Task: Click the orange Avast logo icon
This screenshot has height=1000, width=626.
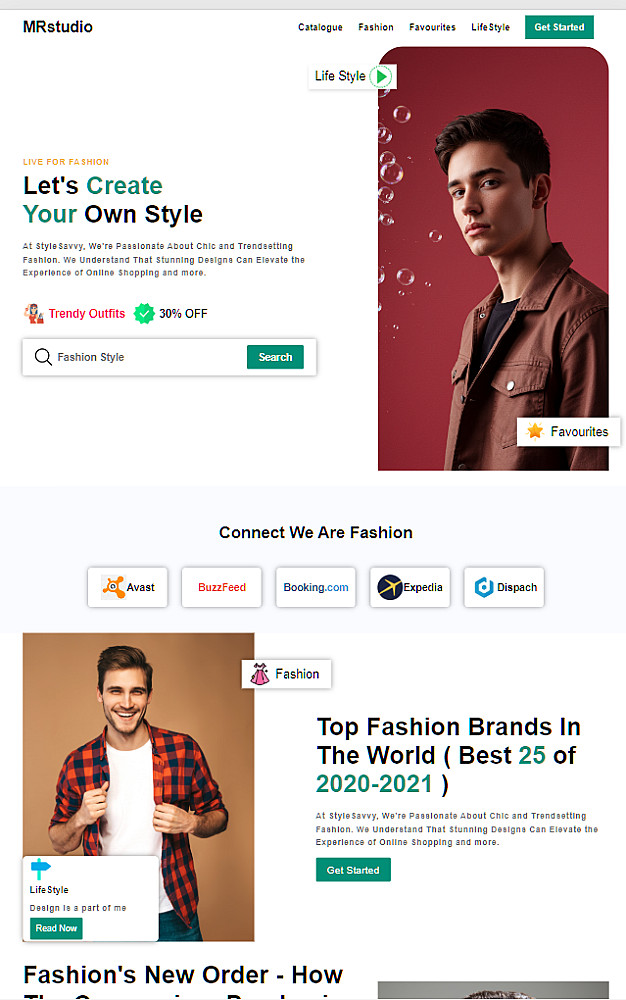Action: tap(113, 587)
